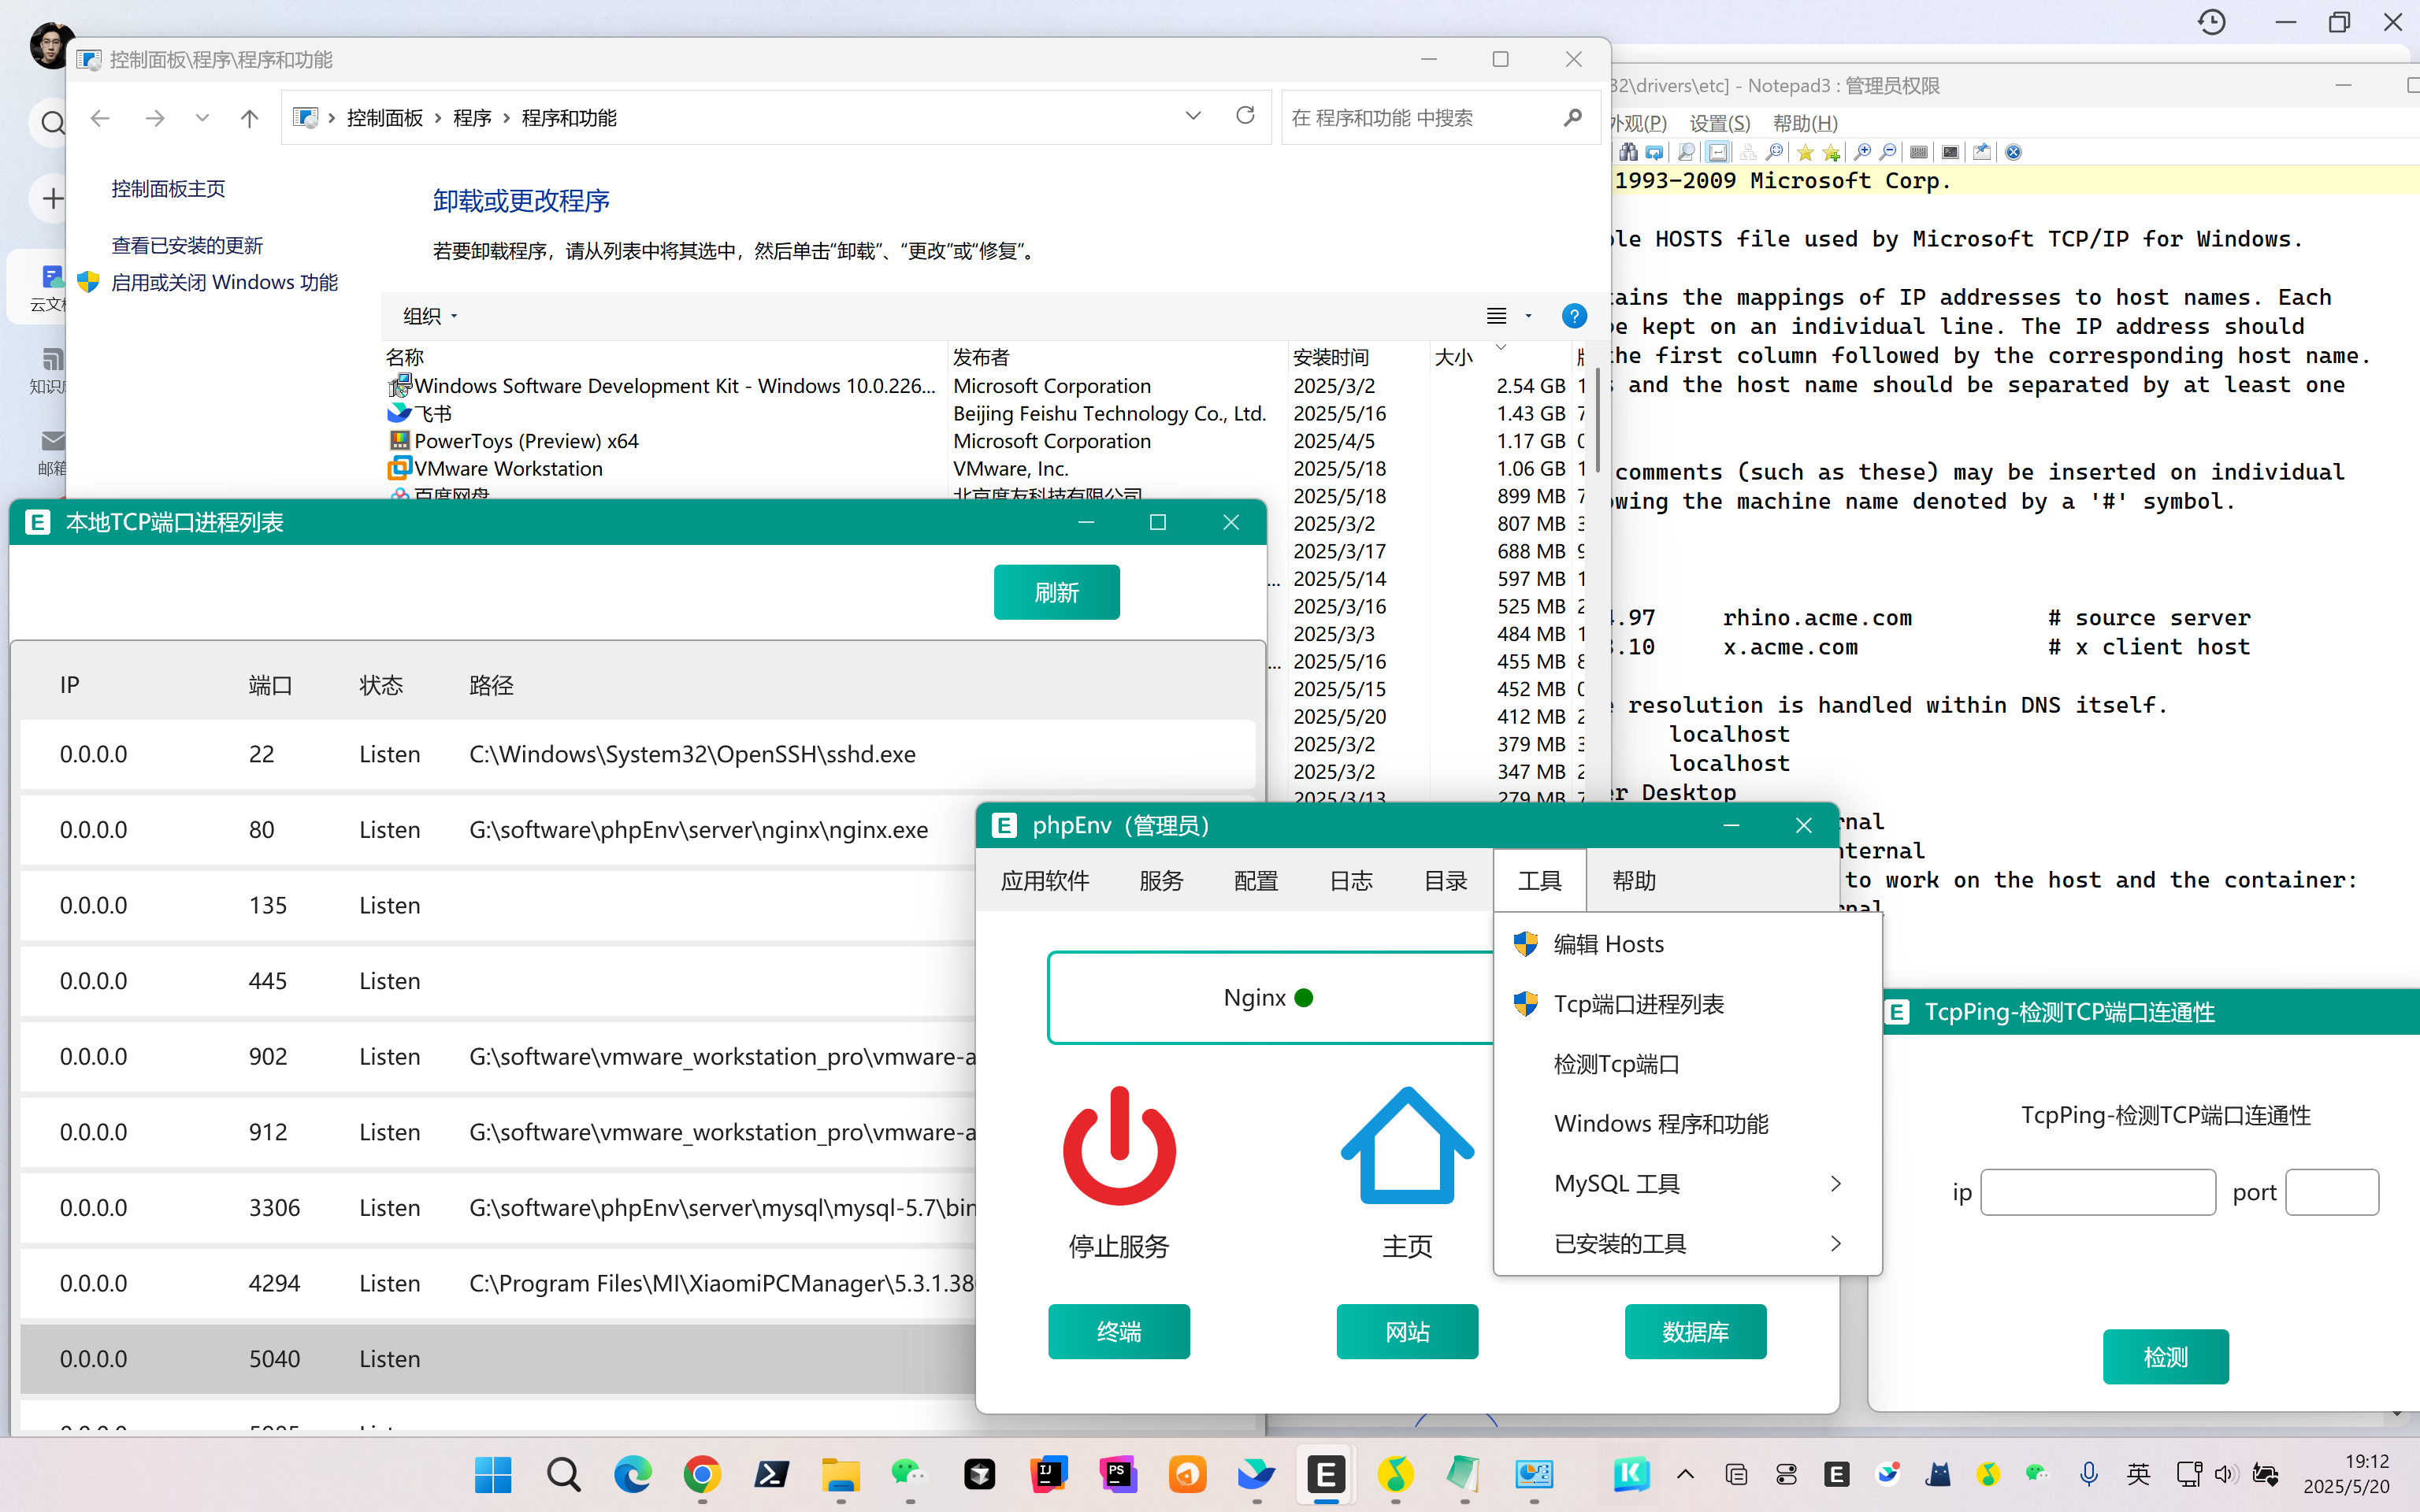The width and height of the screenshot is (2420, 1512).
Task: Click Add to Favorites star-plus icon in Notepad3
Action: point(1832,152)
